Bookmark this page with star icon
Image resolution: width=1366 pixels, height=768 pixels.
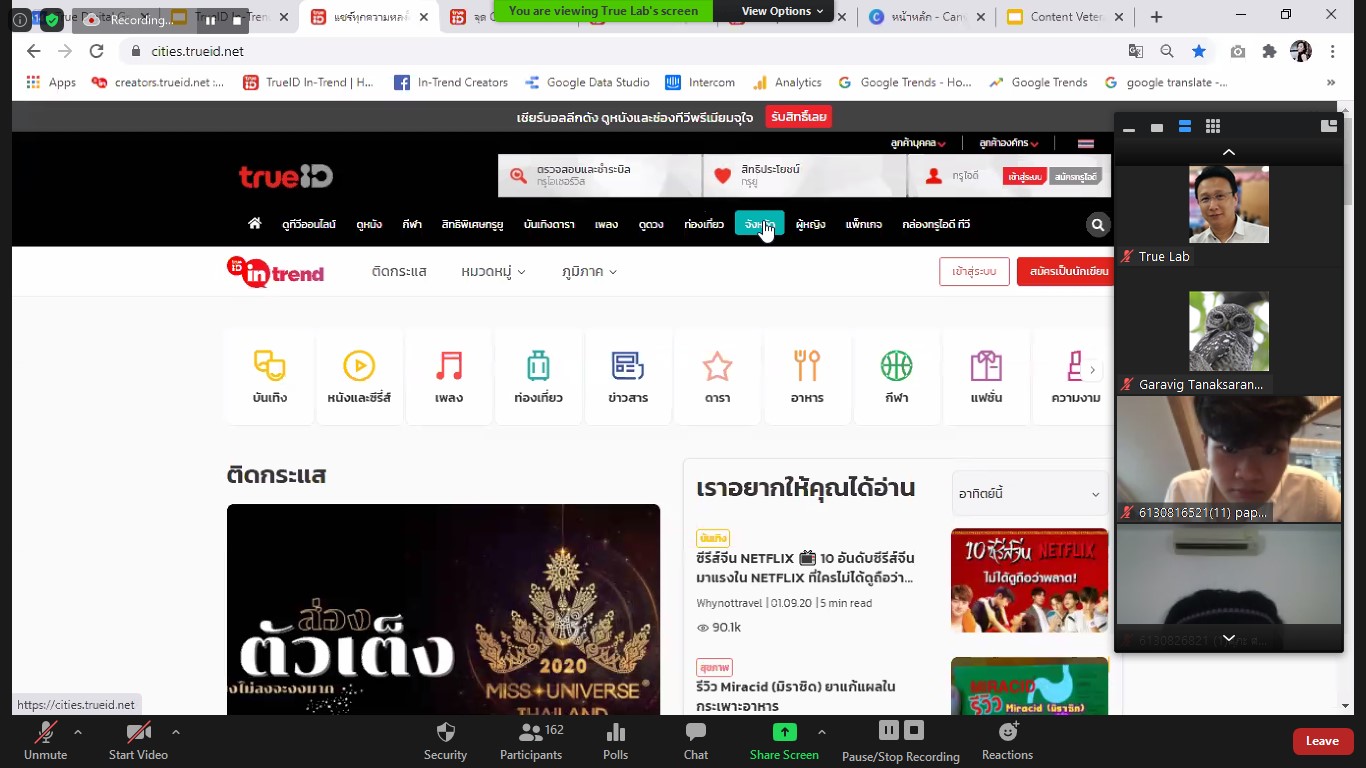(1198, 51)
